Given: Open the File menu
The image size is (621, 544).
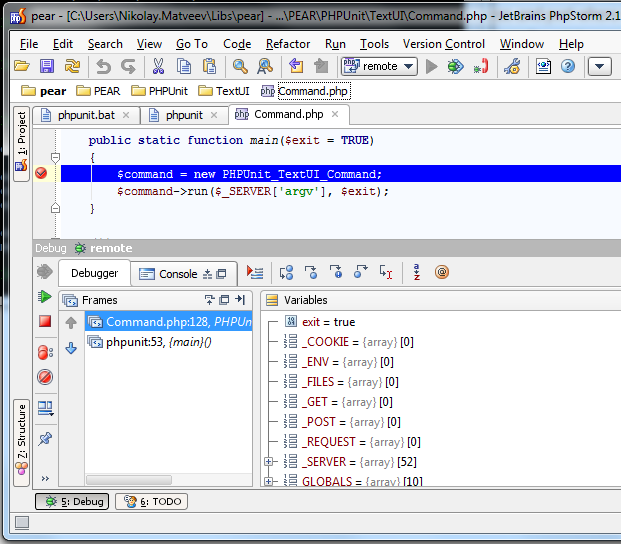Looking at the screenshot, I should [29, 44].
